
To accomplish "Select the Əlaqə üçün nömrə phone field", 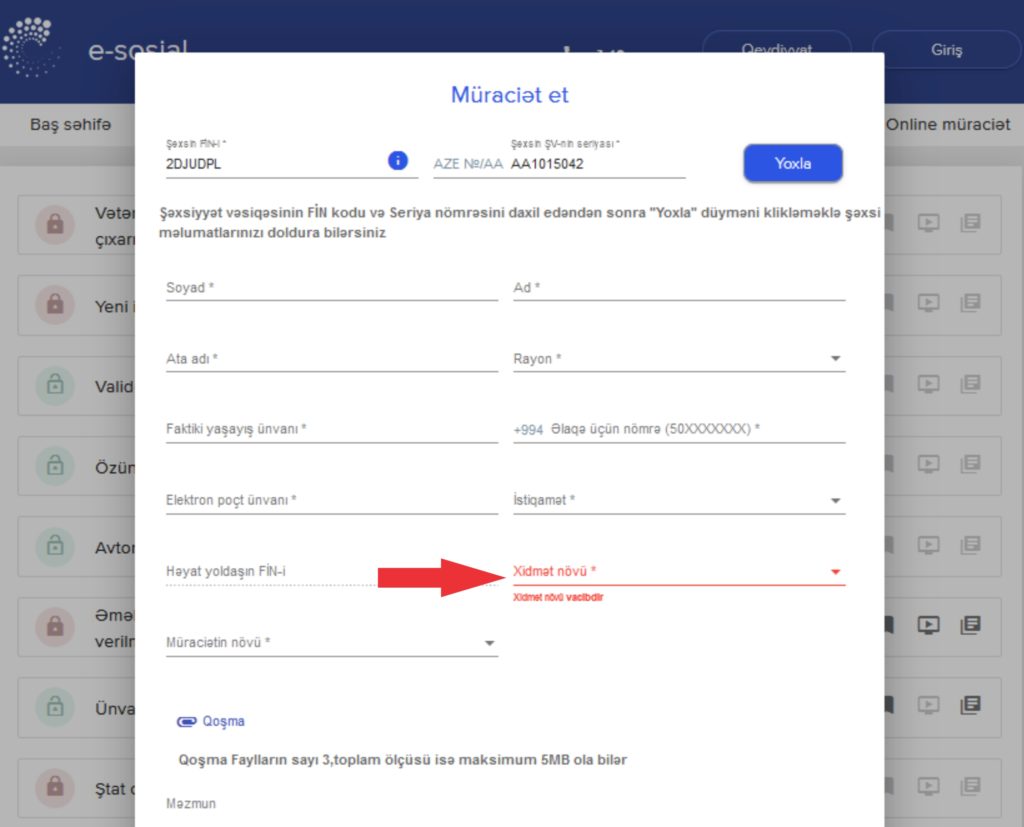I will coord(696,429).
